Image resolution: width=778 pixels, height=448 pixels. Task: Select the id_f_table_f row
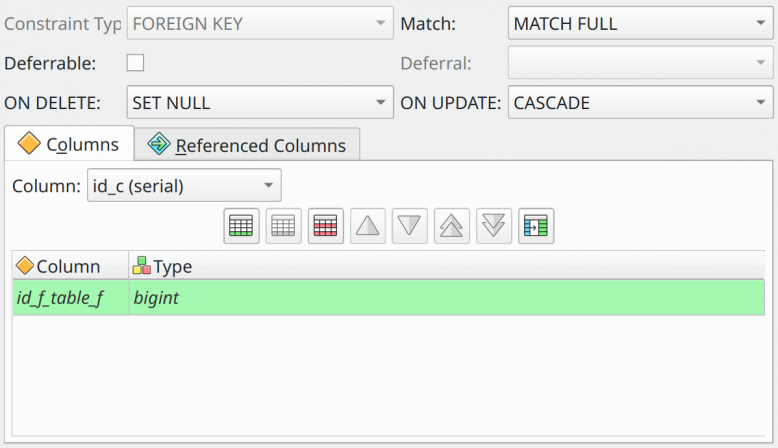pos(389,298)
